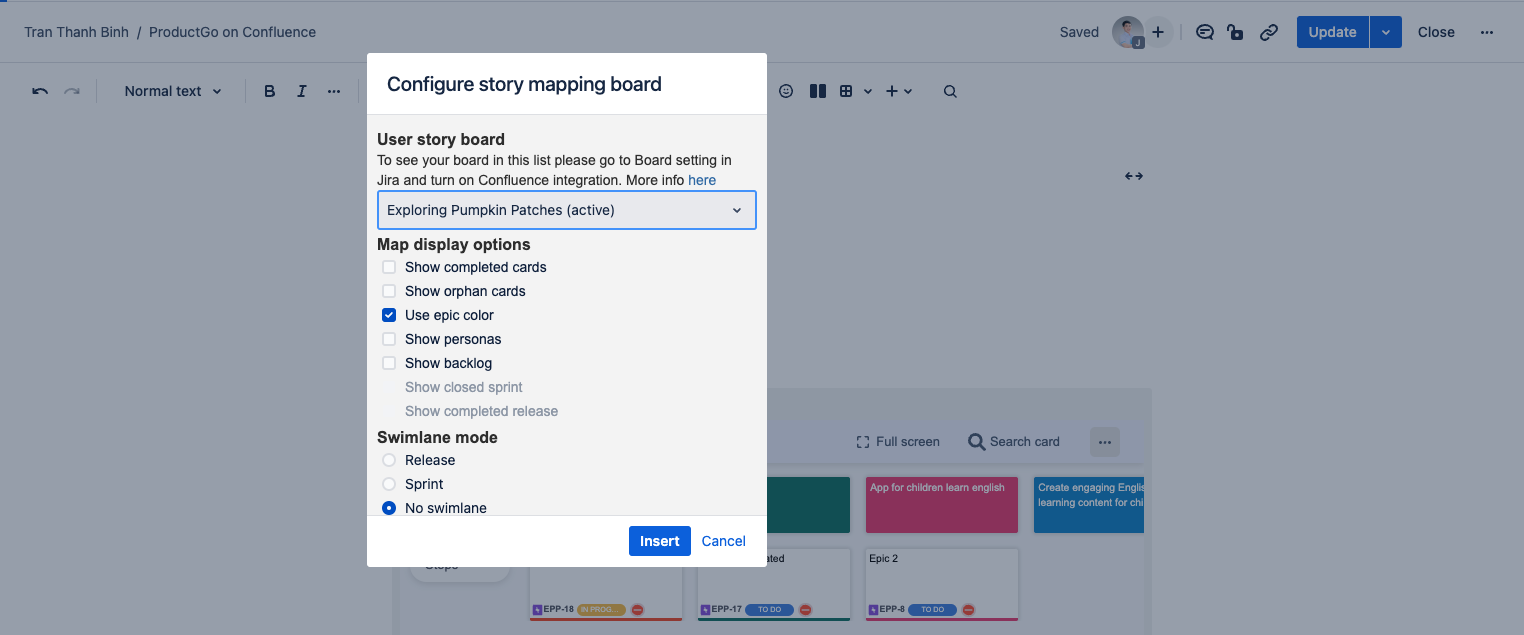Image resolution: width=1524 pixels, height=635 pixels.
Task: Toggle italic text formatting
Action: pyautogui.click(x=301, y=91)
